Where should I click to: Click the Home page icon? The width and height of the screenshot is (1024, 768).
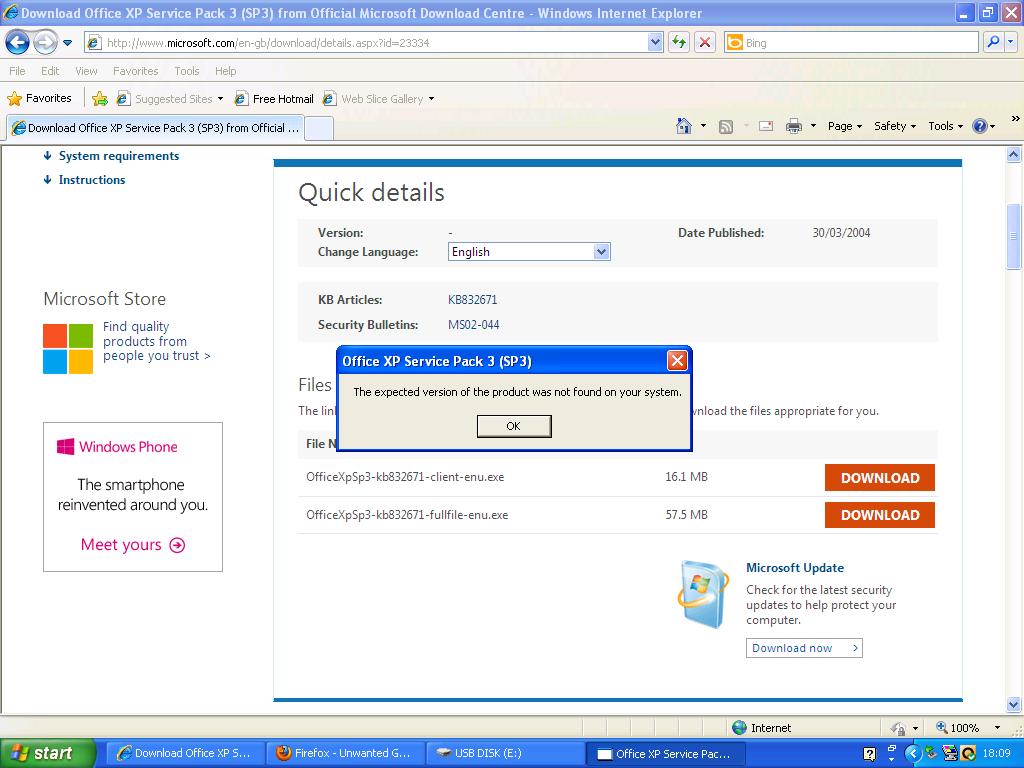point(684,125)
